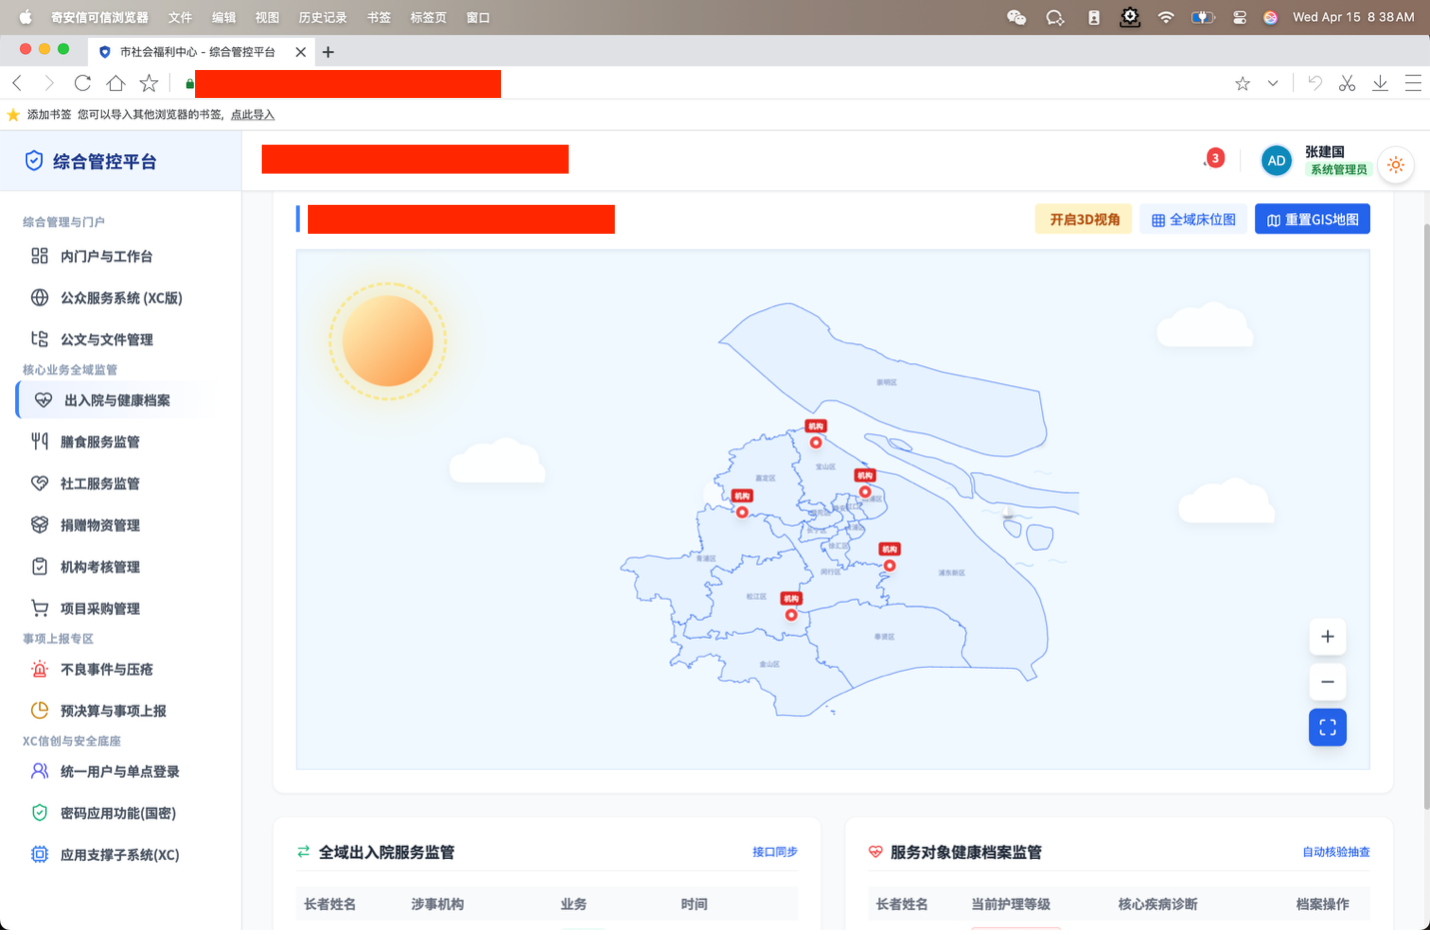The height and width of the screenshot is (935, 1430).
Task: Go to browser home page
Action: coord(116,83)
